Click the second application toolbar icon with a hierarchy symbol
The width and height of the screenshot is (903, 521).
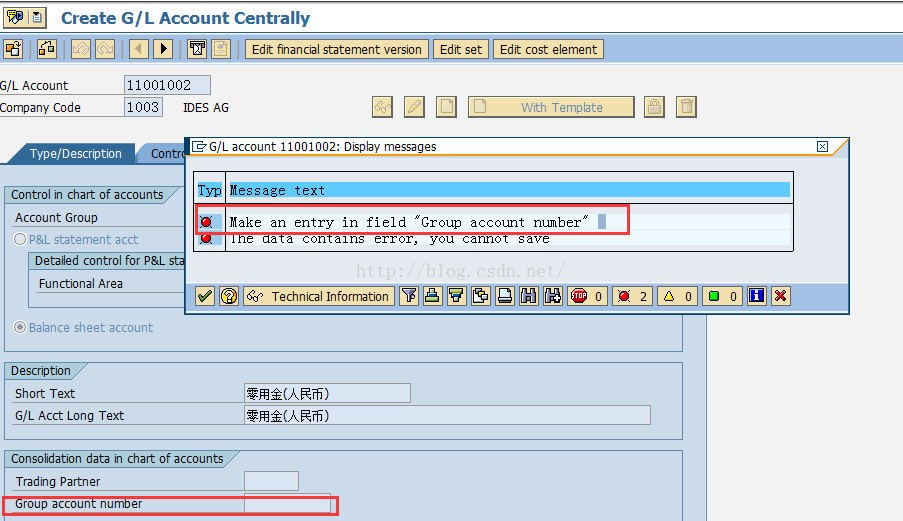[x=47, y=49]
